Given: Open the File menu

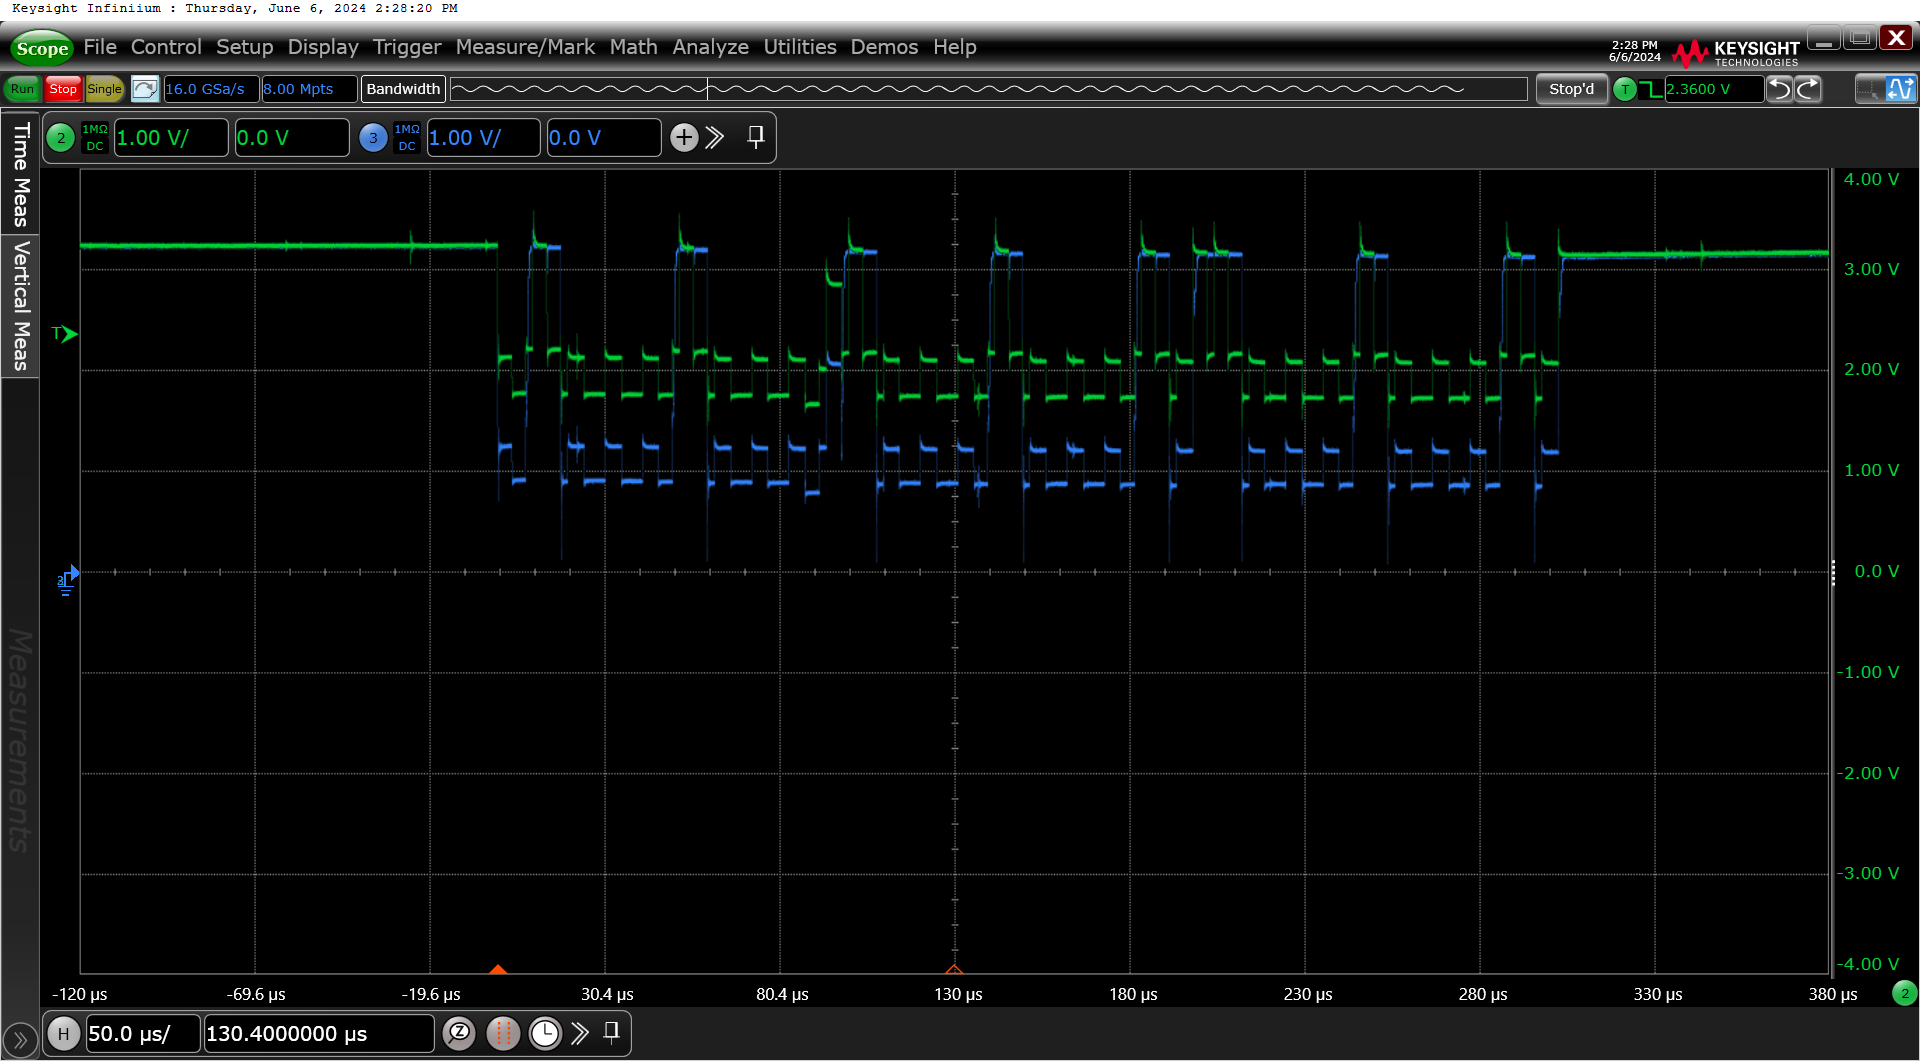Looking at the screenshot, I should coord(100,47).
